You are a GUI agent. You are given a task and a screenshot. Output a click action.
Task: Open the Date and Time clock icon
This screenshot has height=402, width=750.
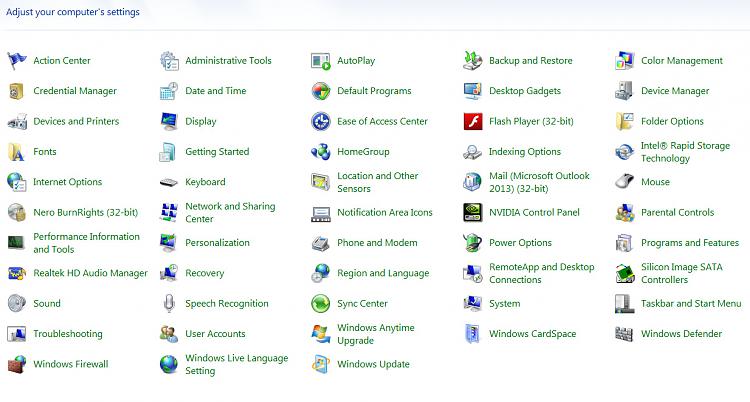coord(169,91)
